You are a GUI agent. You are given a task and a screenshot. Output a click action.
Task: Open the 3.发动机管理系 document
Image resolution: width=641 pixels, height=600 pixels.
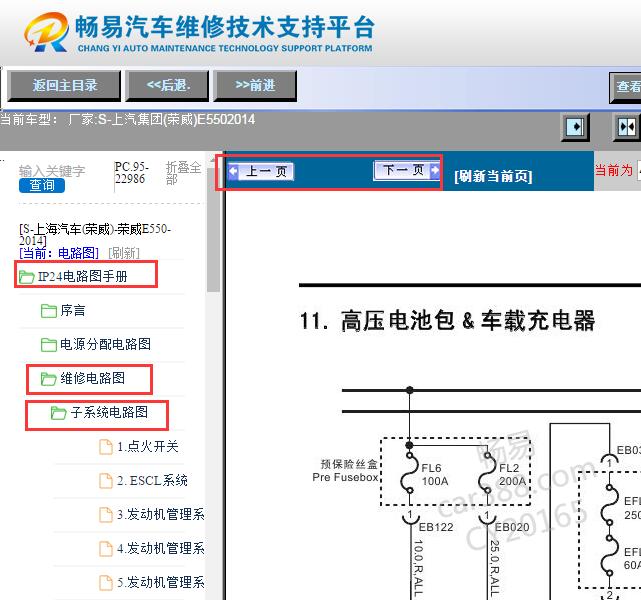click(161, 514)
